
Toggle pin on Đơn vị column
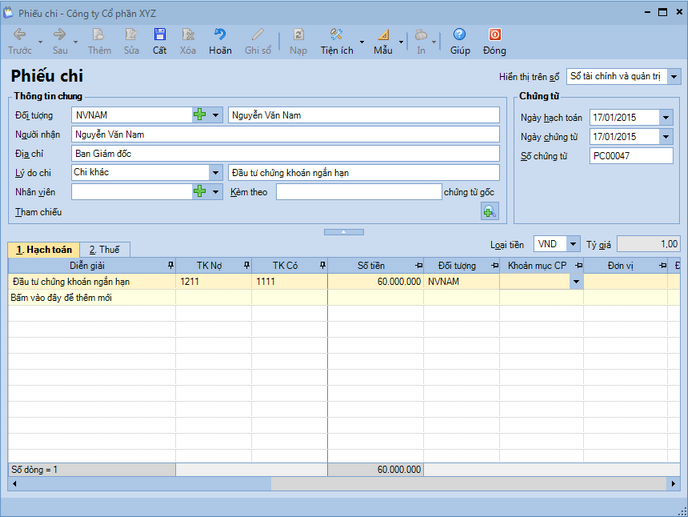click(x=663, y=266)
